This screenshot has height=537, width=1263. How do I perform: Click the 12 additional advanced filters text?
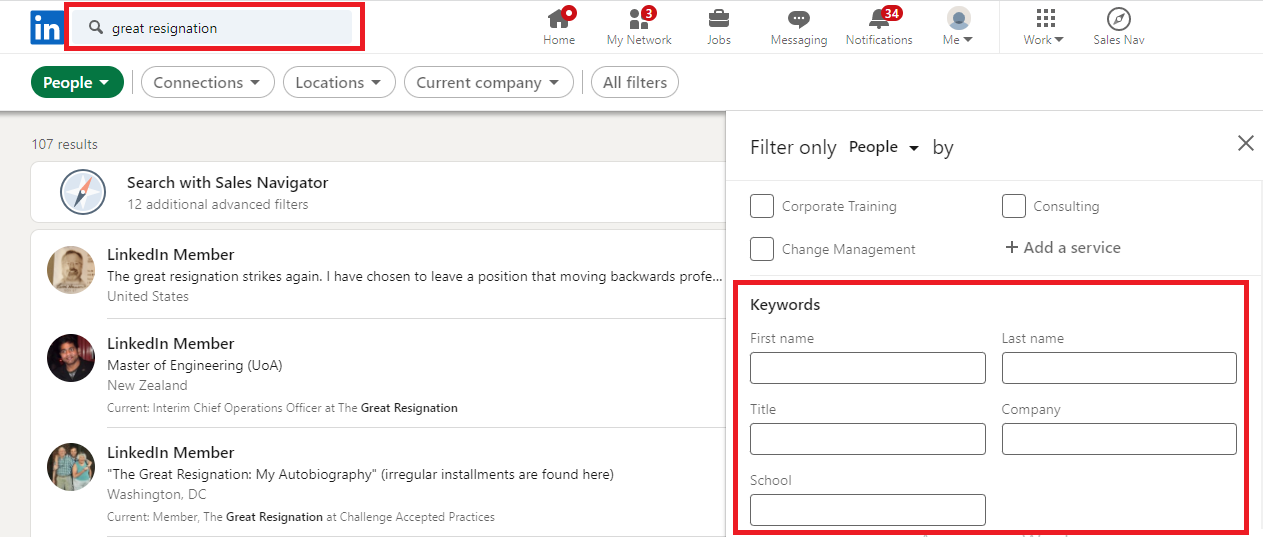pos(217,204)
